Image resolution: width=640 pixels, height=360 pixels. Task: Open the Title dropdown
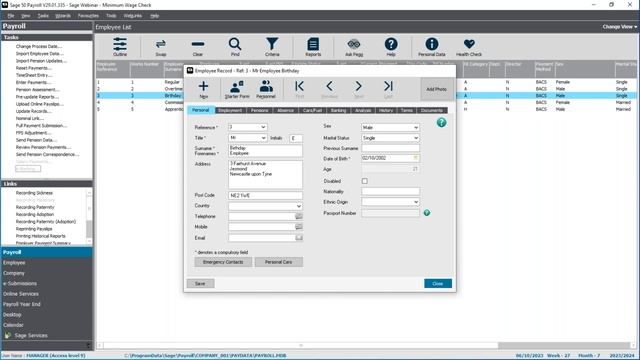click(x=263, y=138)
